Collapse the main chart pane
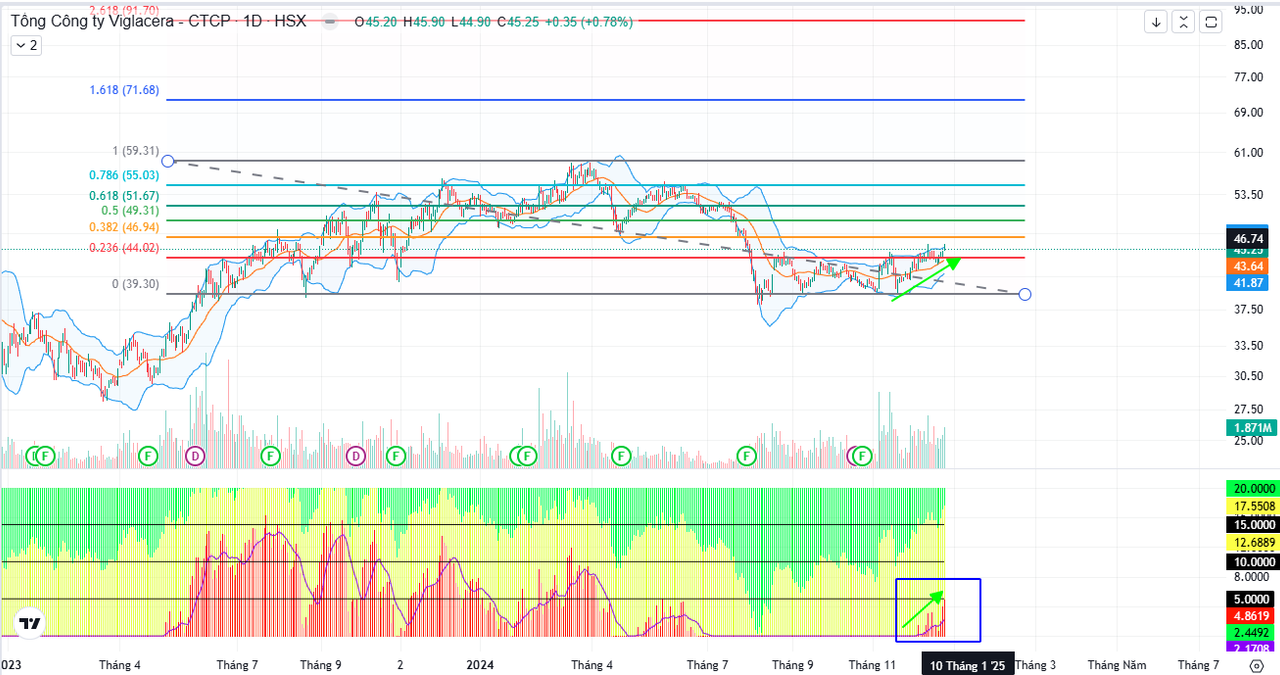 click(1184, 22)
